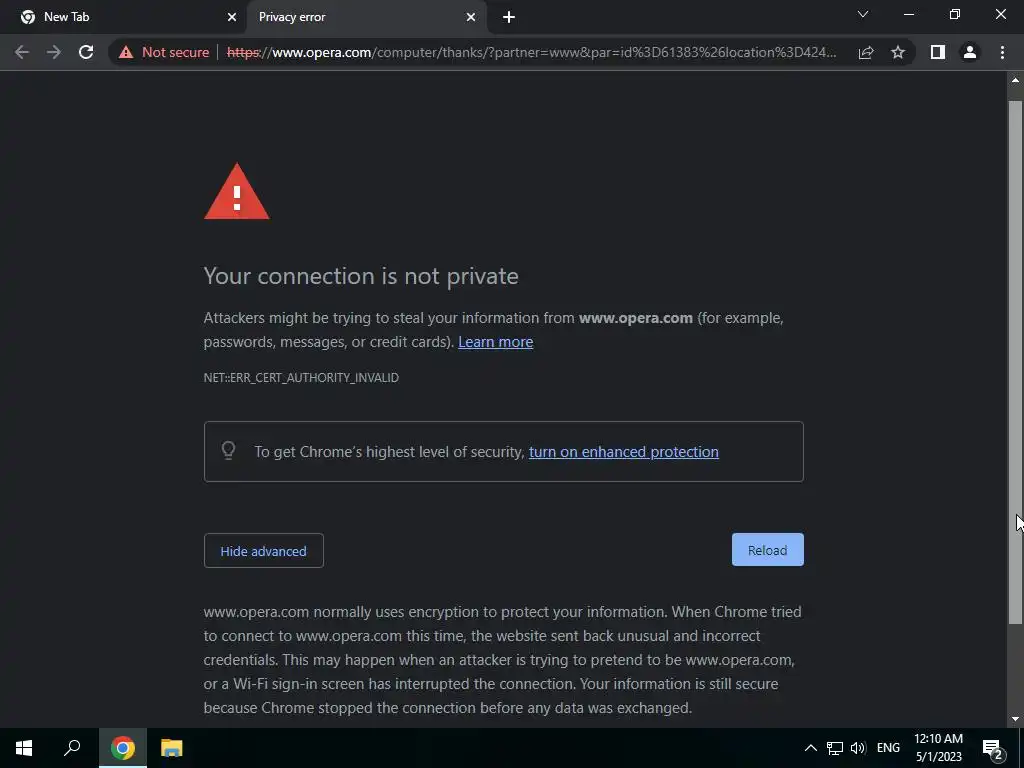Open the Windows Start menu
Screen dimensions: 1024x768
[x=24, y=748]
